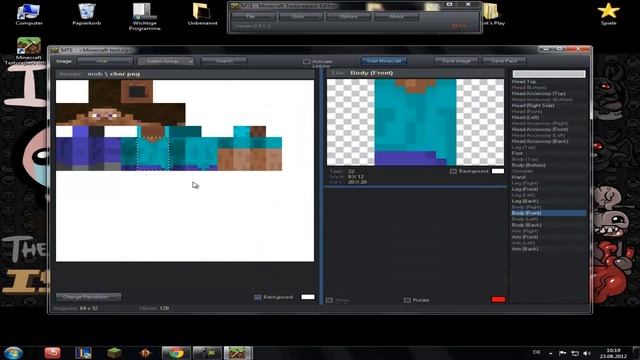
Task: Click the Start Minecraft button
Action: point(384,61)
